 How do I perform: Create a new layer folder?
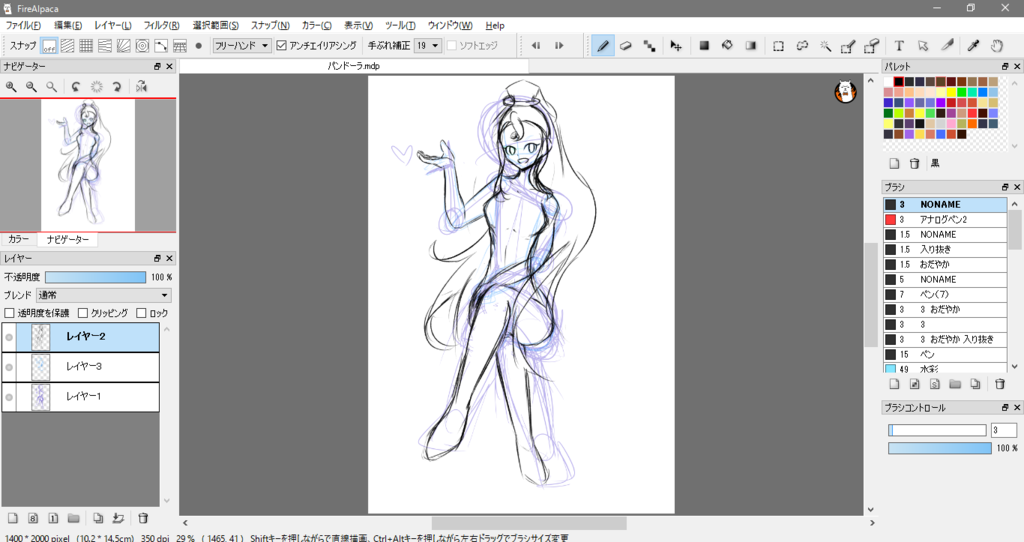click(x=74, y=518)
